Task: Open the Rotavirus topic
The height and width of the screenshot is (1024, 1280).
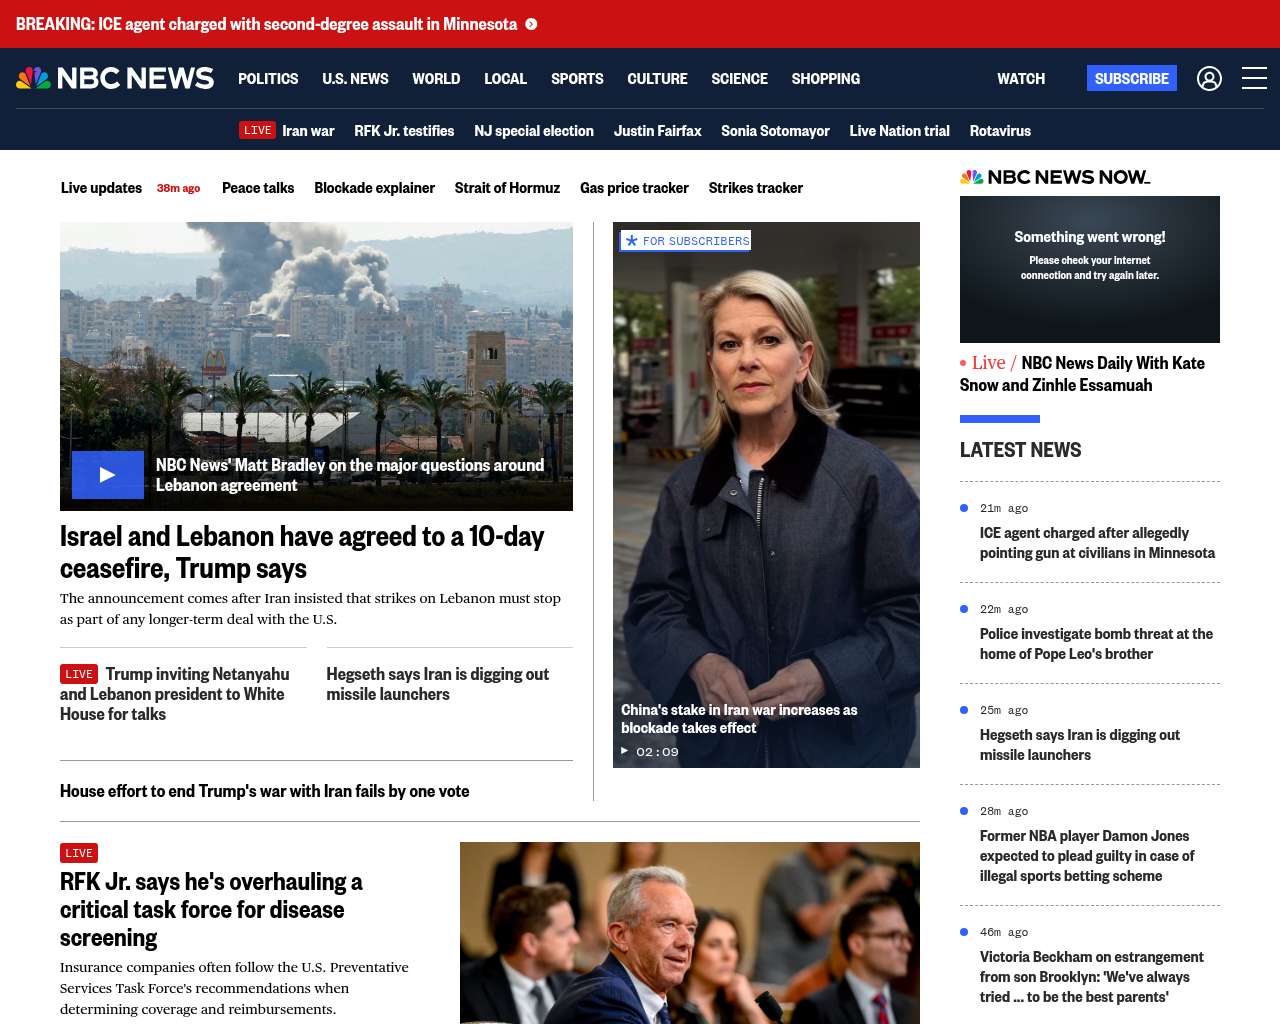Action: 1000,130
